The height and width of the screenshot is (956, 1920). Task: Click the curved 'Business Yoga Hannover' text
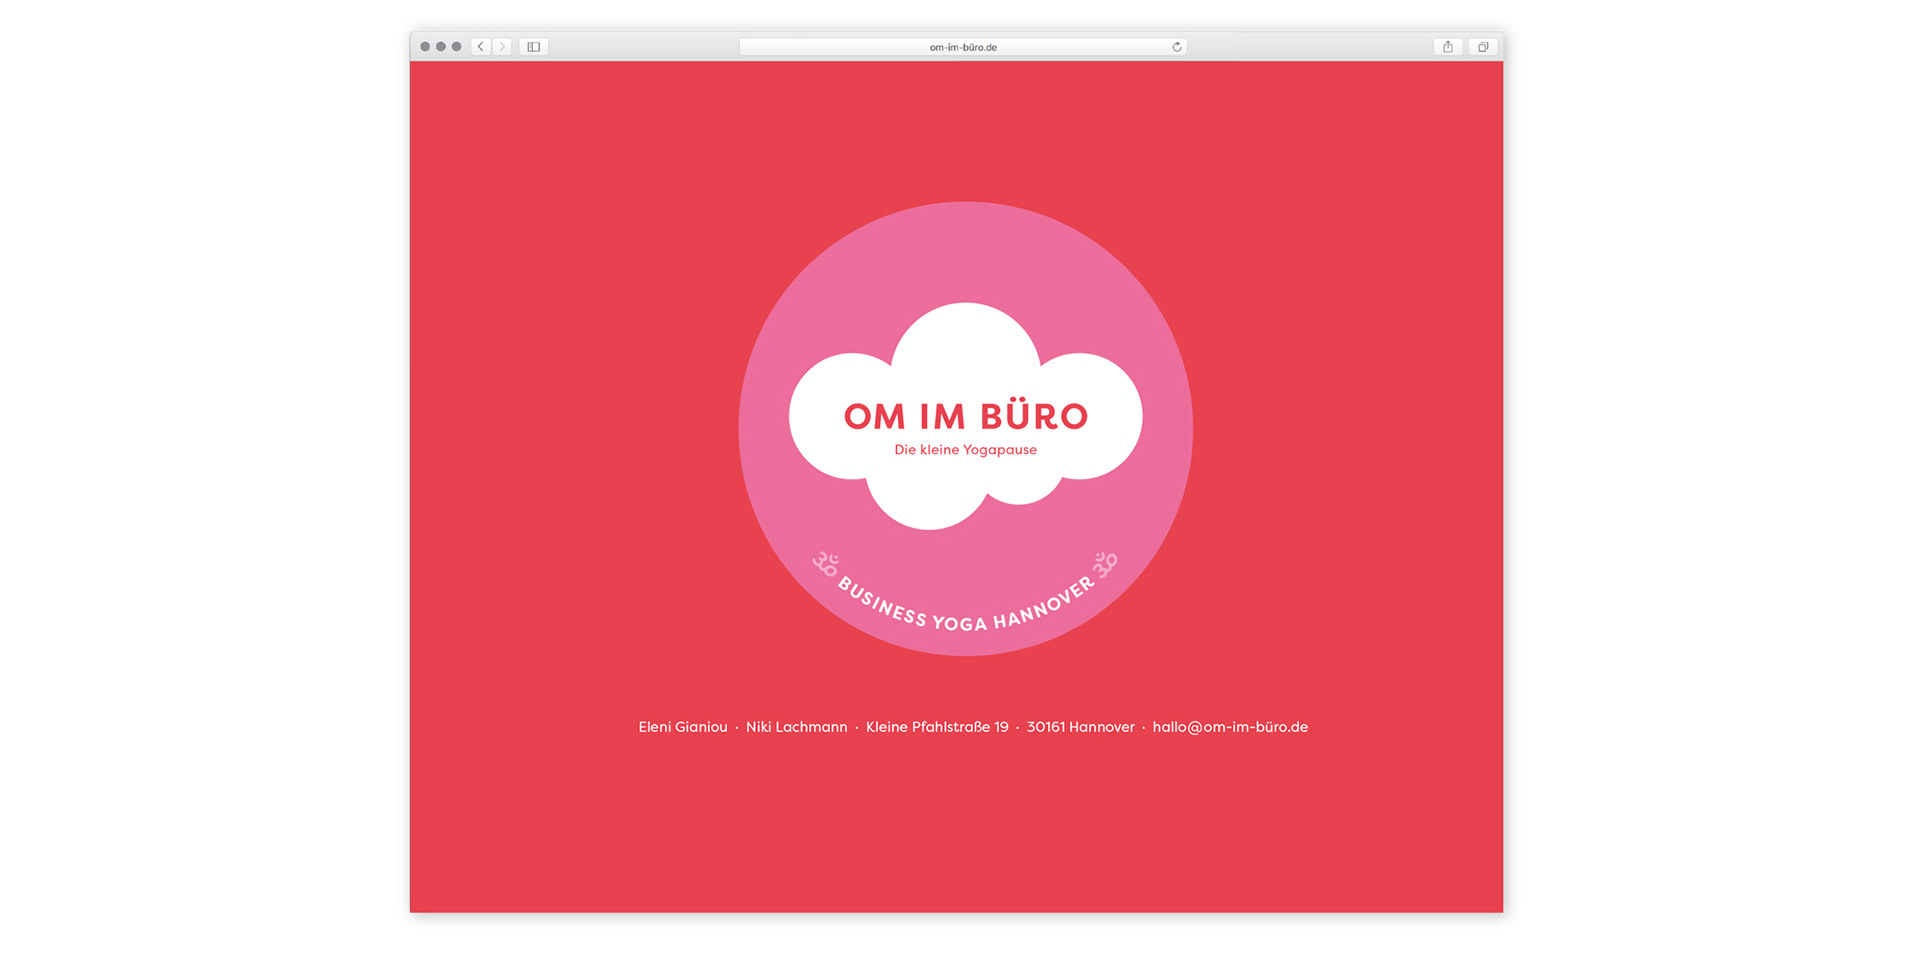pyautogui.click(x=966, y=605)
